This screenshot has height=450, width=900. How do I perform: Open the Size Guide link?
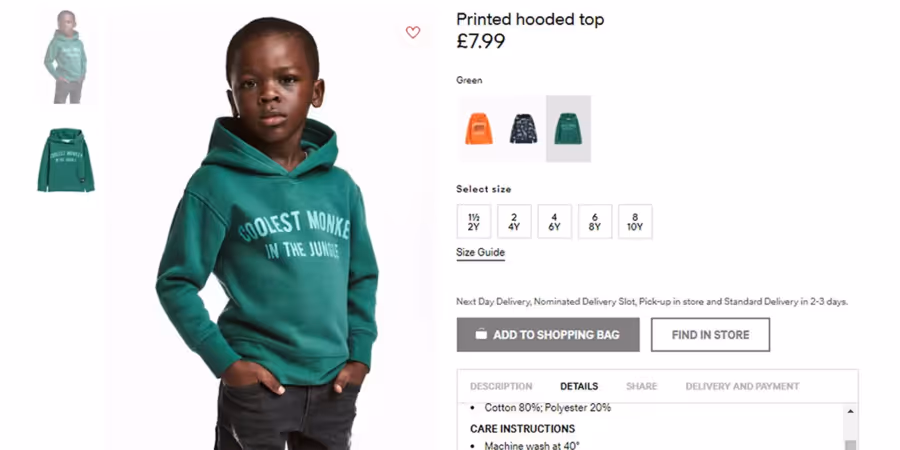coord(480,253)
